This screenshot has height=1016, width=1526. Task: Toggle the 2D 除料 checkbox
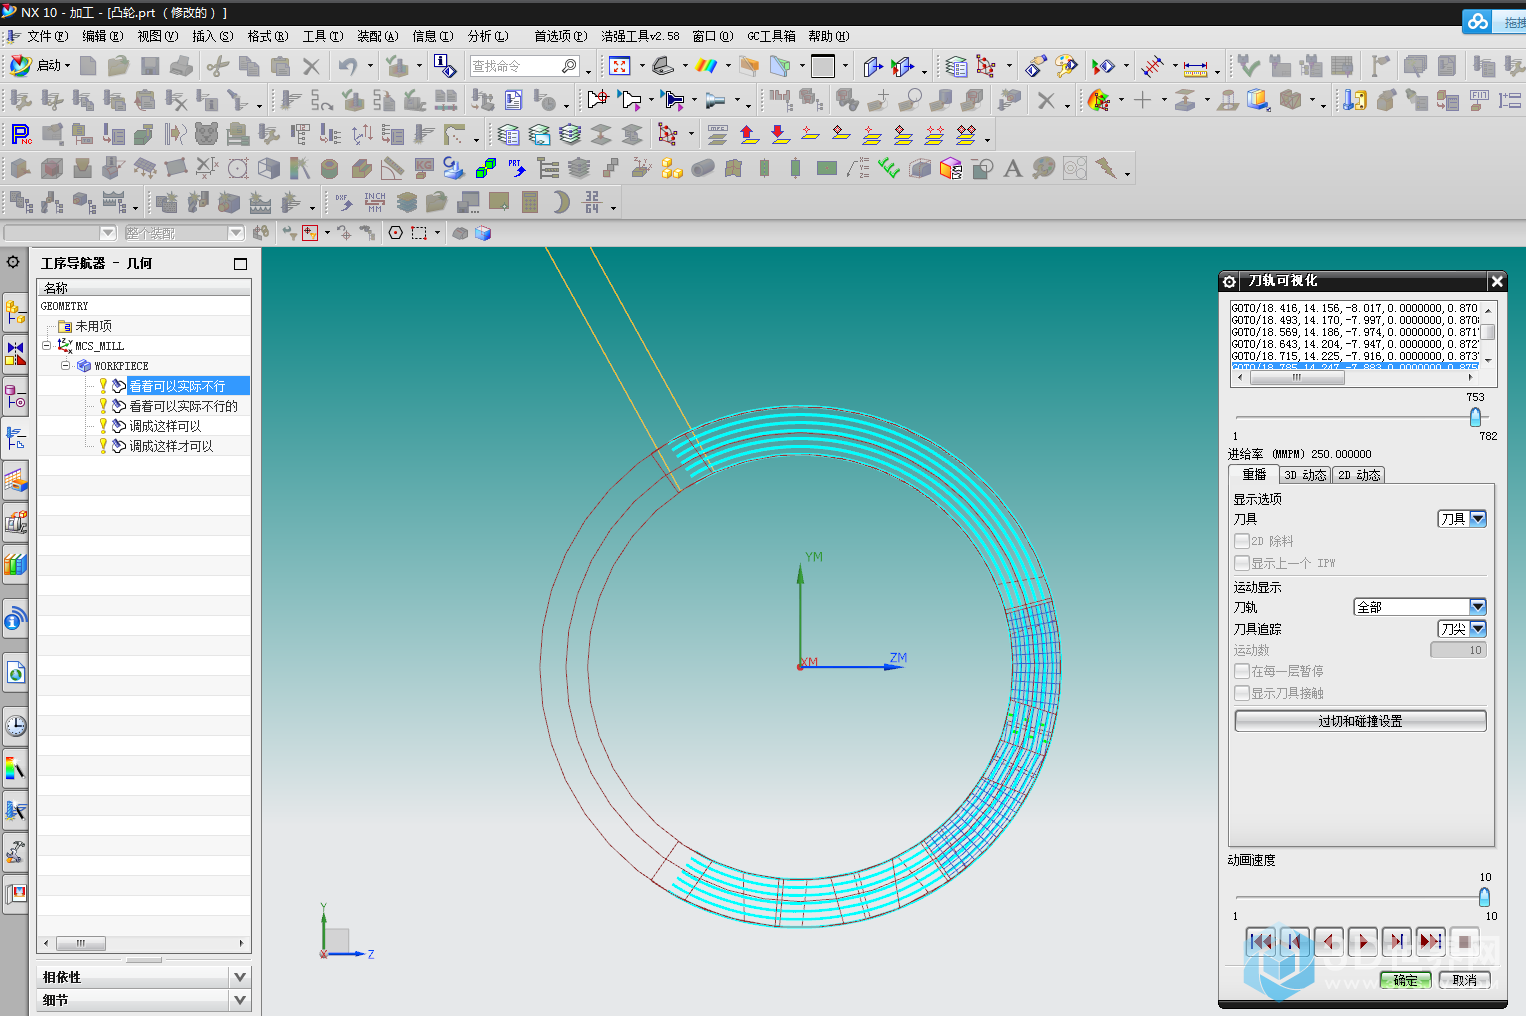[x=1242, y=541]
